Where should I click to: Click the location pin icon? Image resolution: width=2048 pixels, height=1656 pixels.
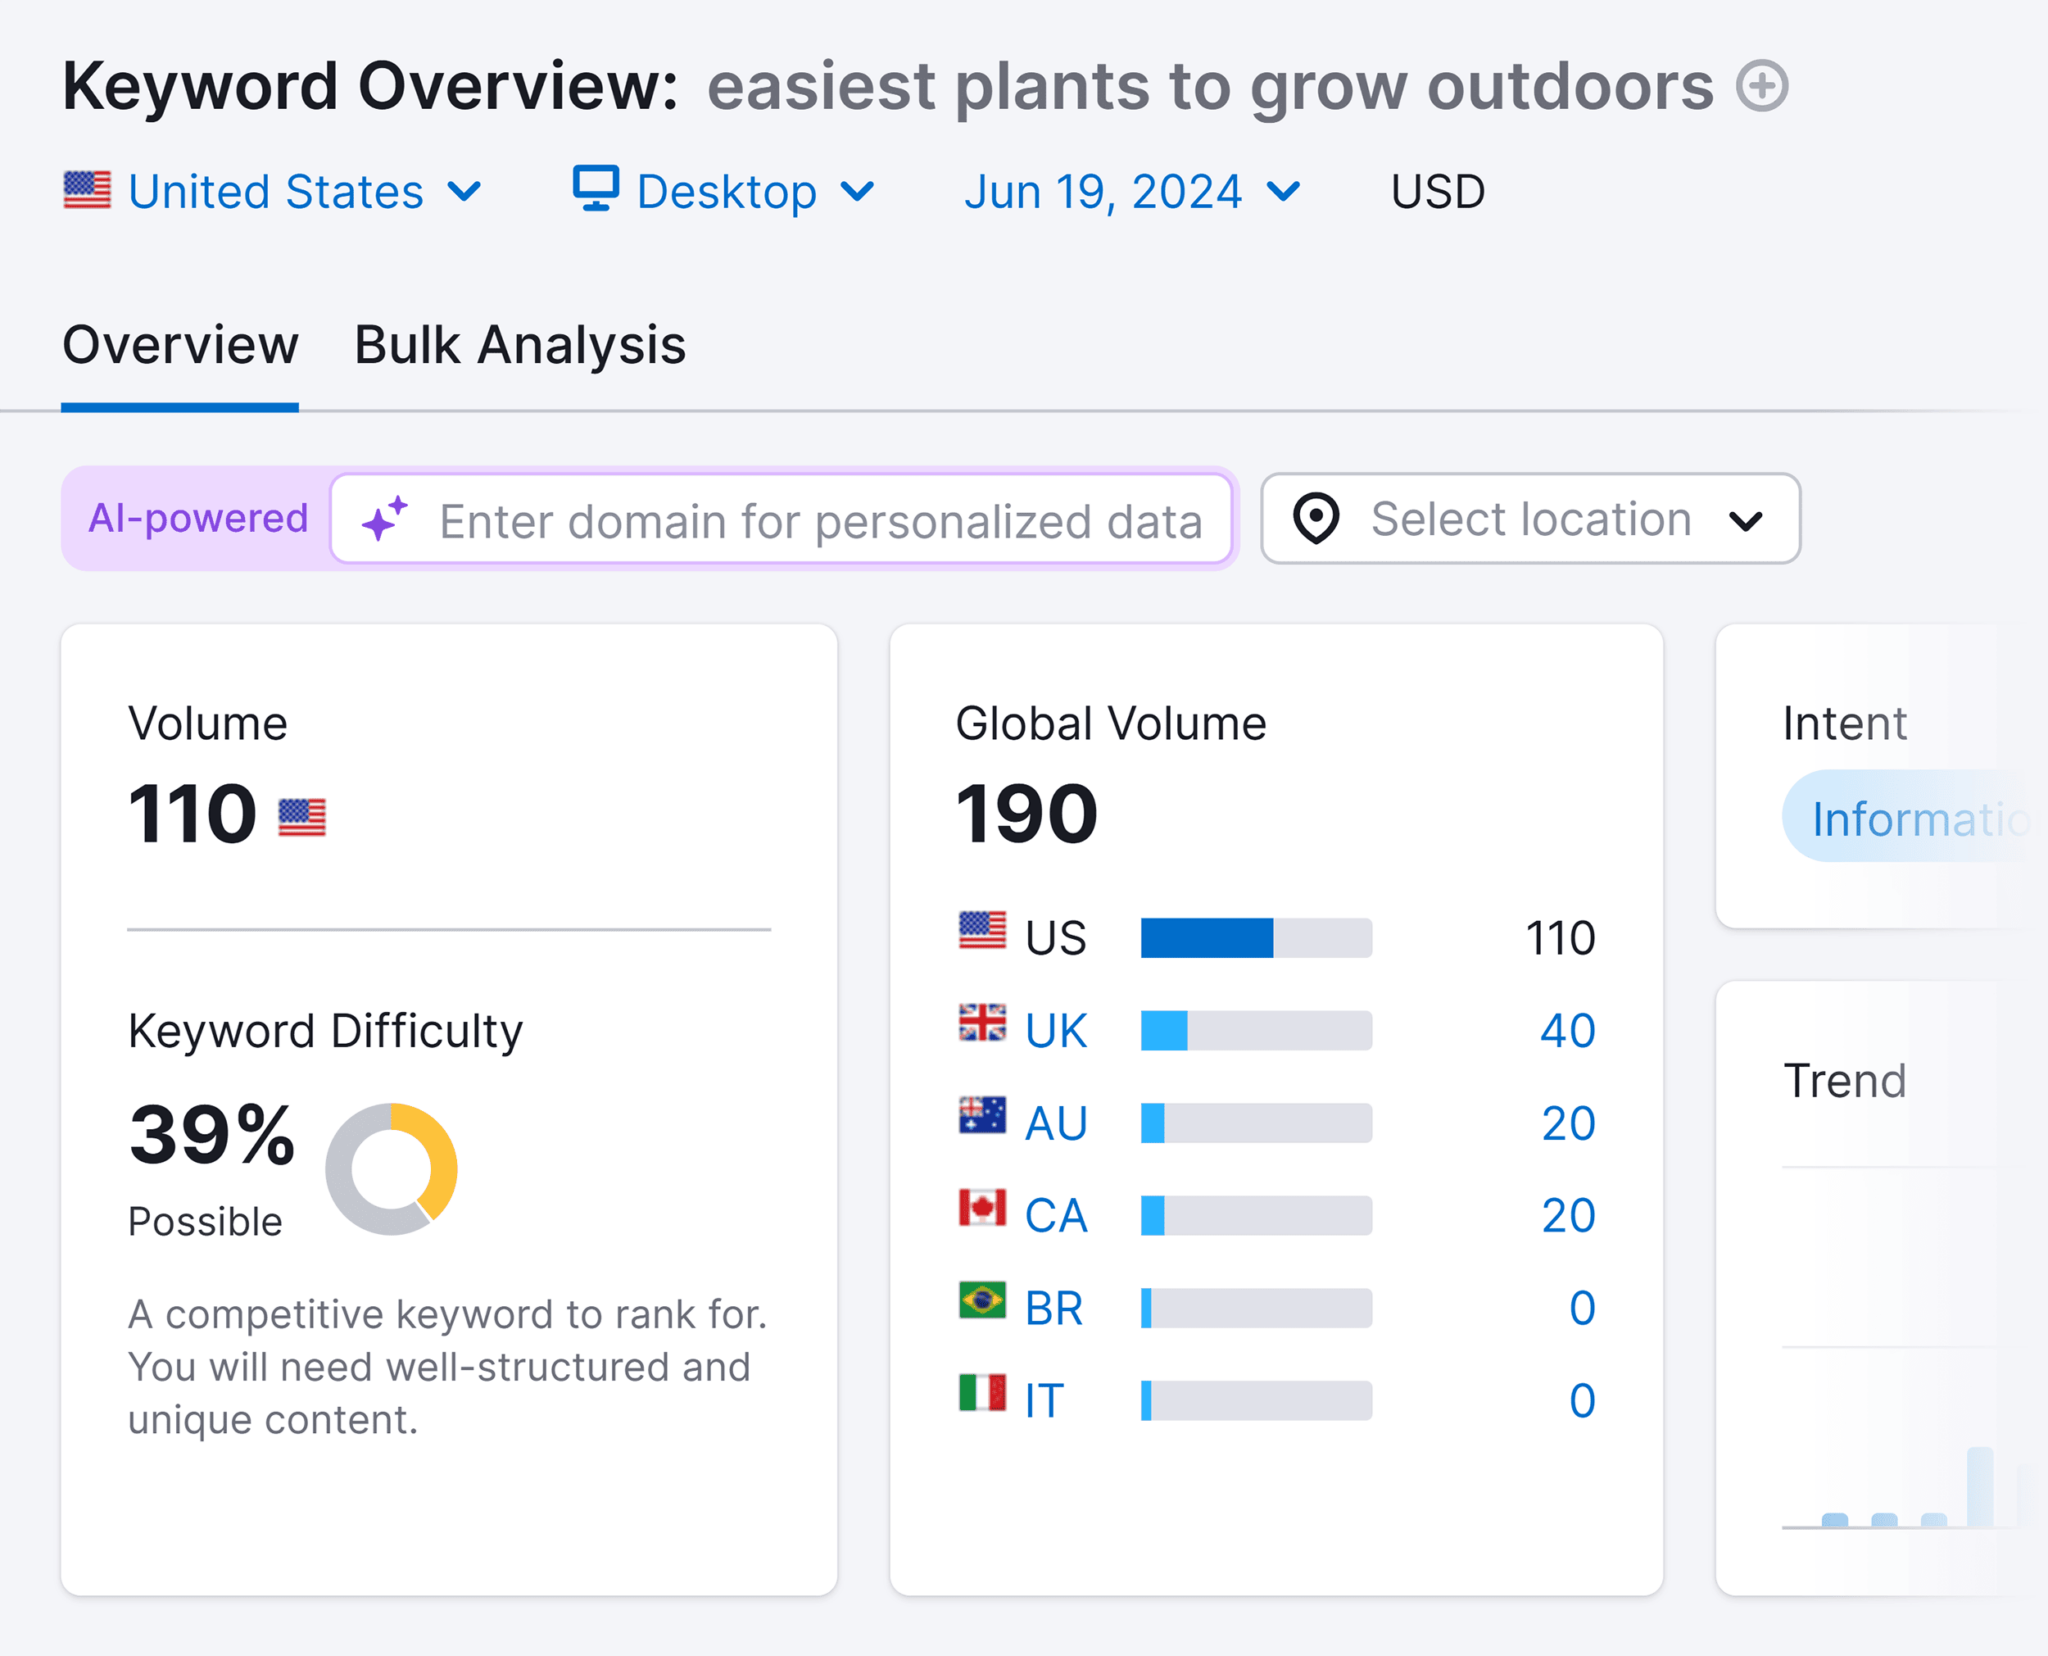(1316, 519)
